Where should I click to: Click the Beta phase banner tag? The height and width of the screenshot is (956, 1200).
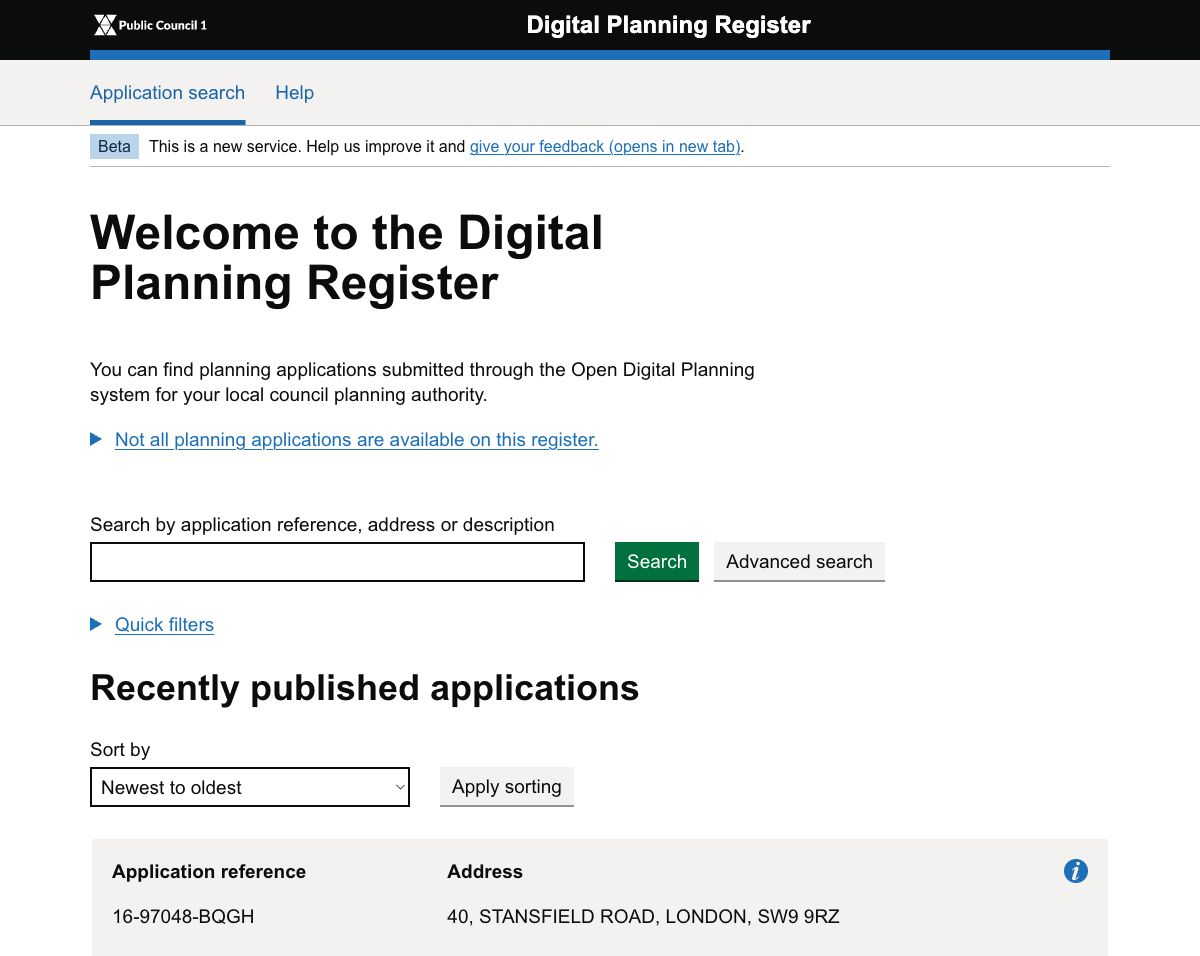[114, 146]
